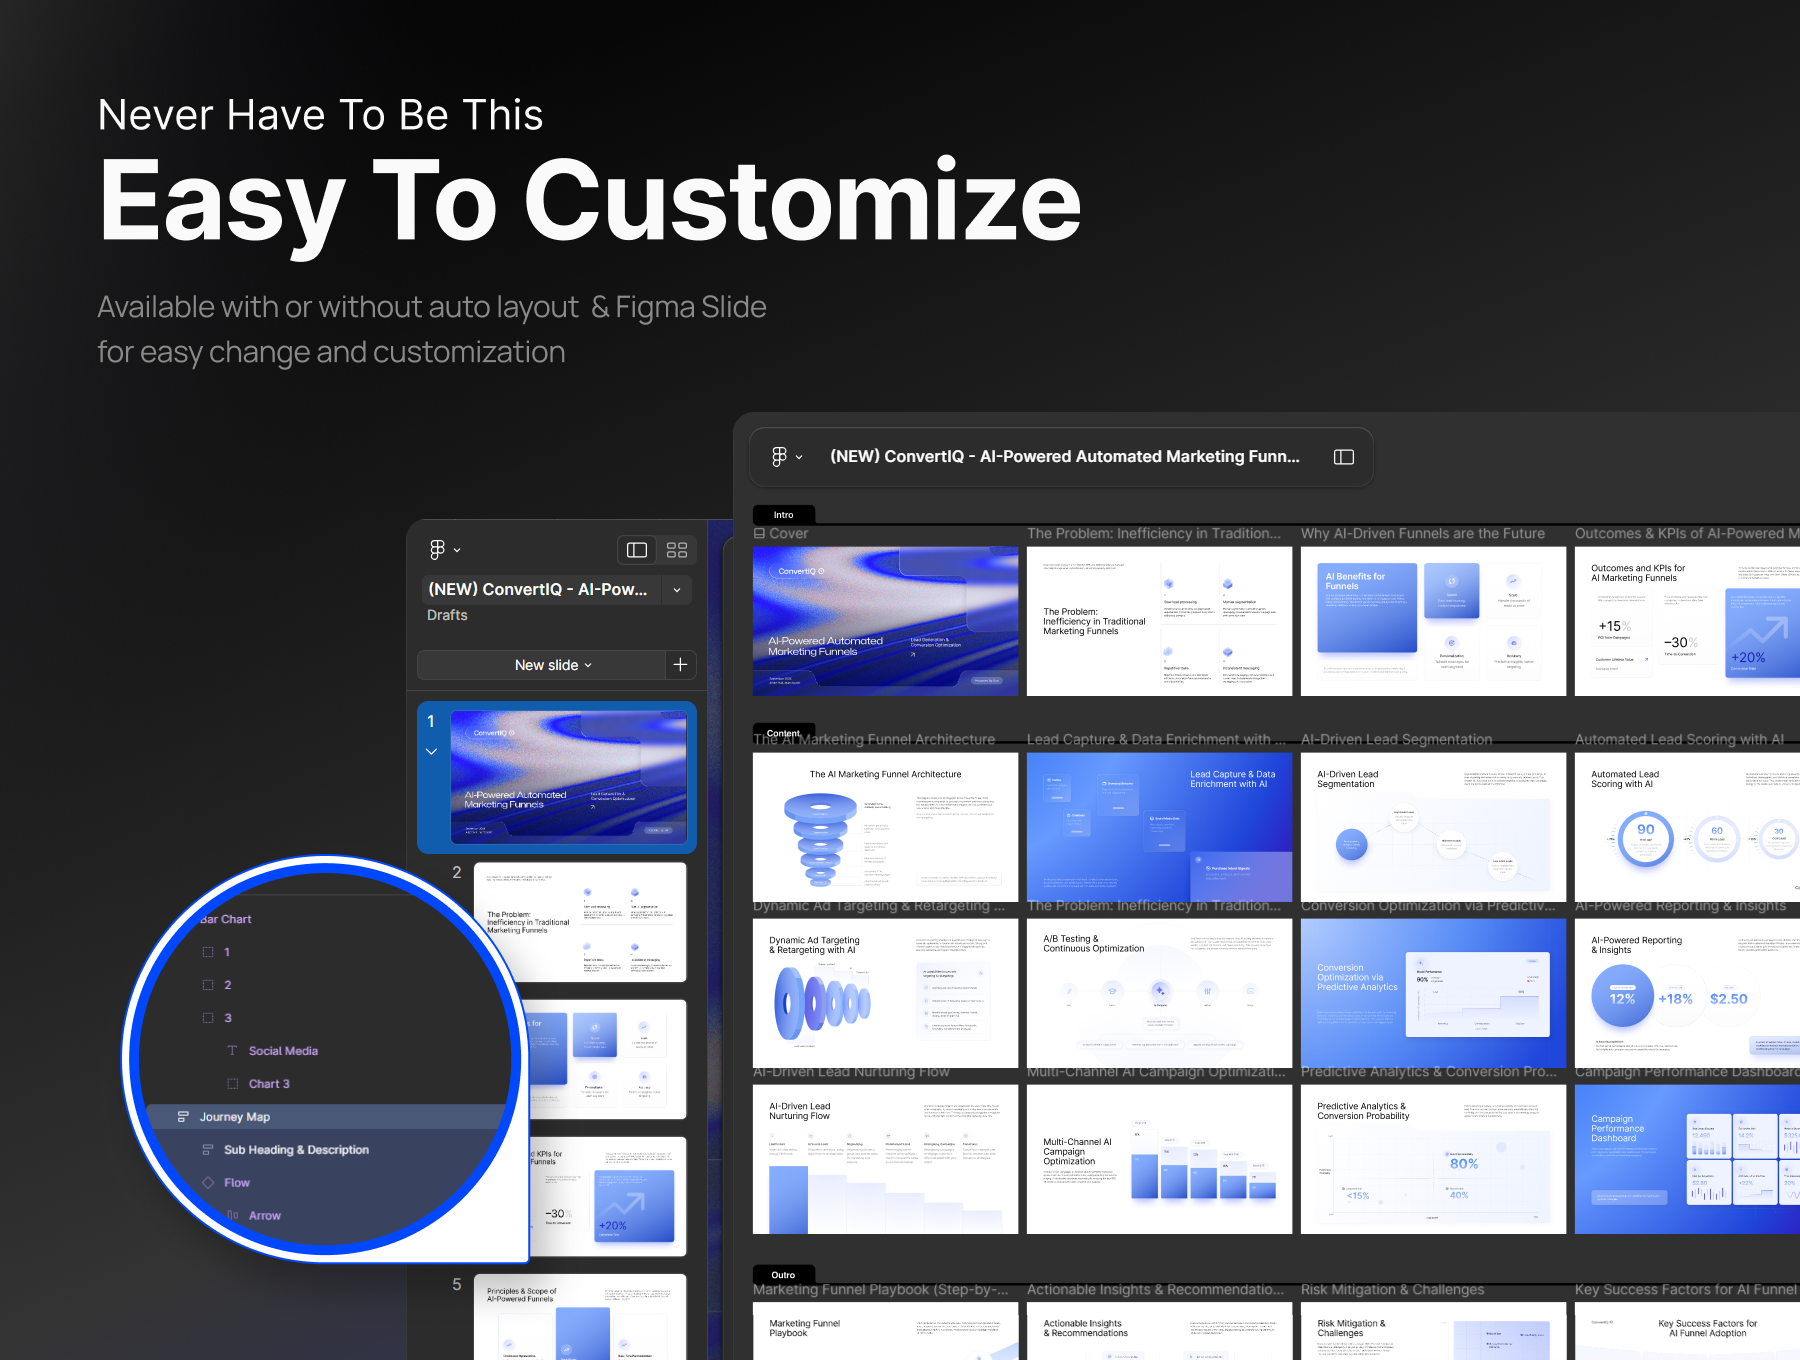Open Figma logo menu in the slides panel
The height and width of the screenshot is (1360, 1800).
click(444, 550)
